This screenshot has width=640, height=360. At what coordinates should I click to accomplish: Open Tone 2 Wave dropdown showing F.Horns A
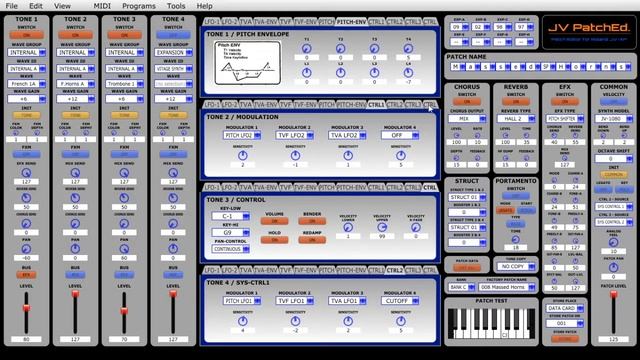coord(75,84)
